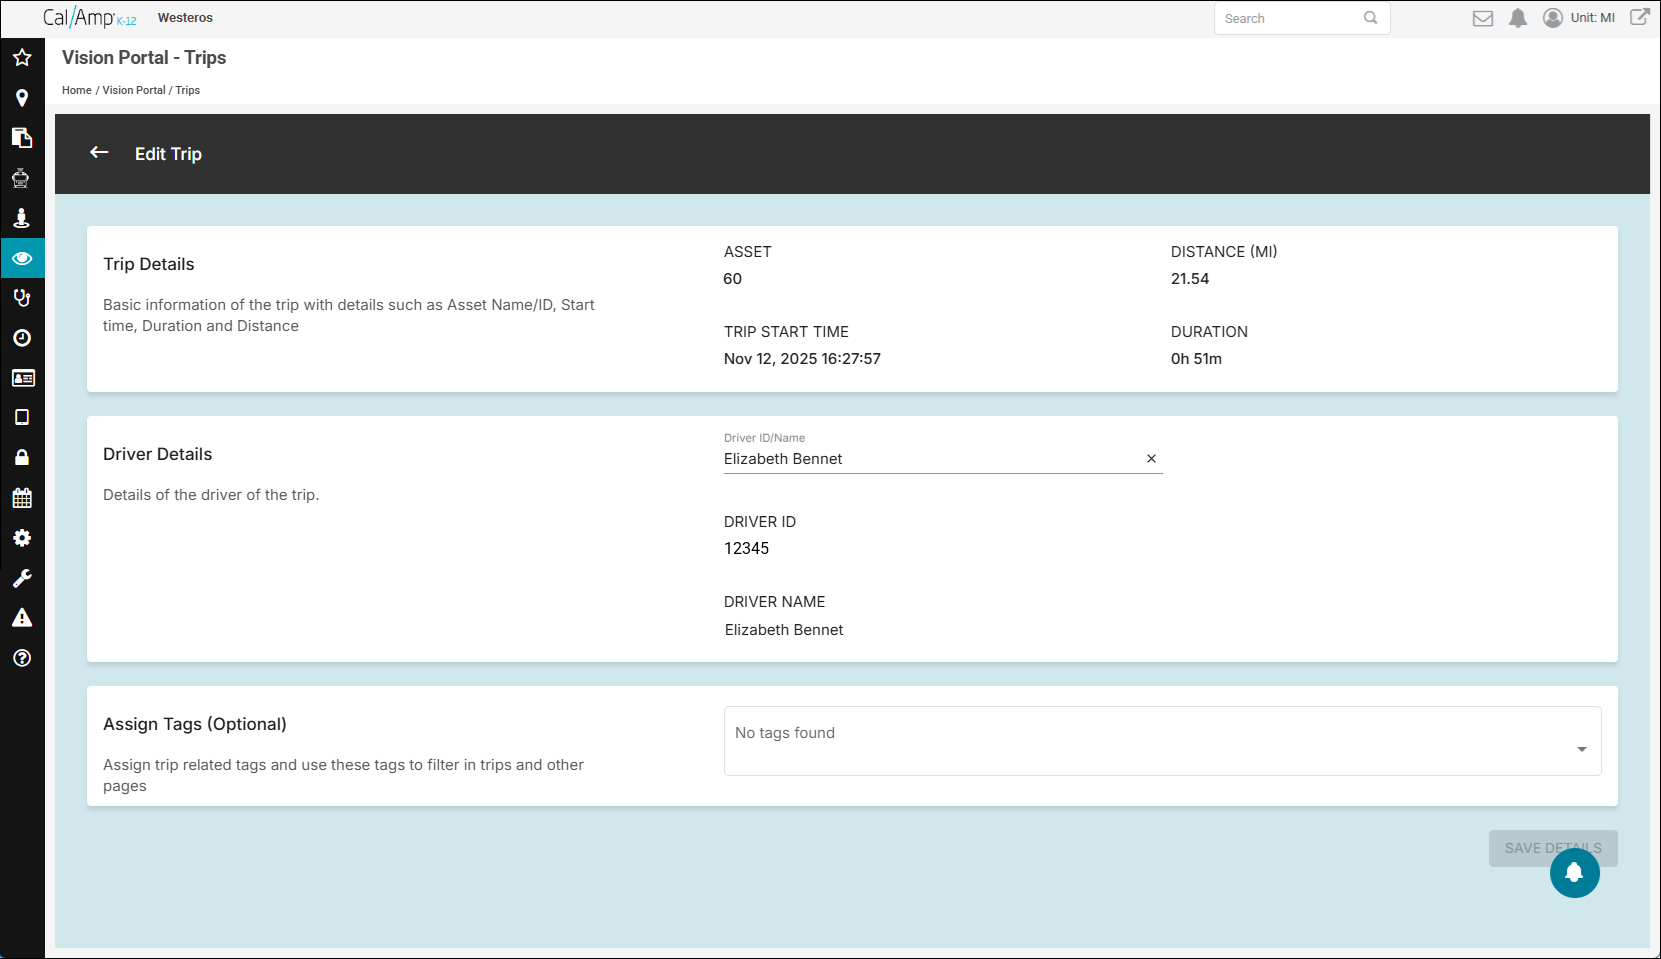This screenshot has width=1661, height=959.
Task: Select the distance value 21.54
Action: [1190, 279]
